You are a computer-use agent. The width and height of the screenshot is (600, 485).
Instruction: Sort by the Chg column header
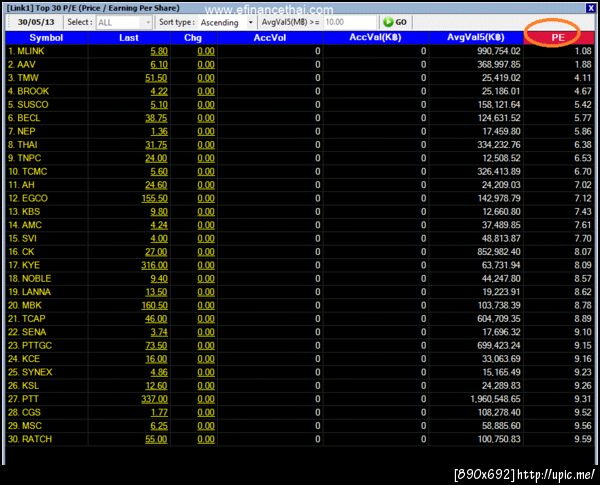coord(193,38)
